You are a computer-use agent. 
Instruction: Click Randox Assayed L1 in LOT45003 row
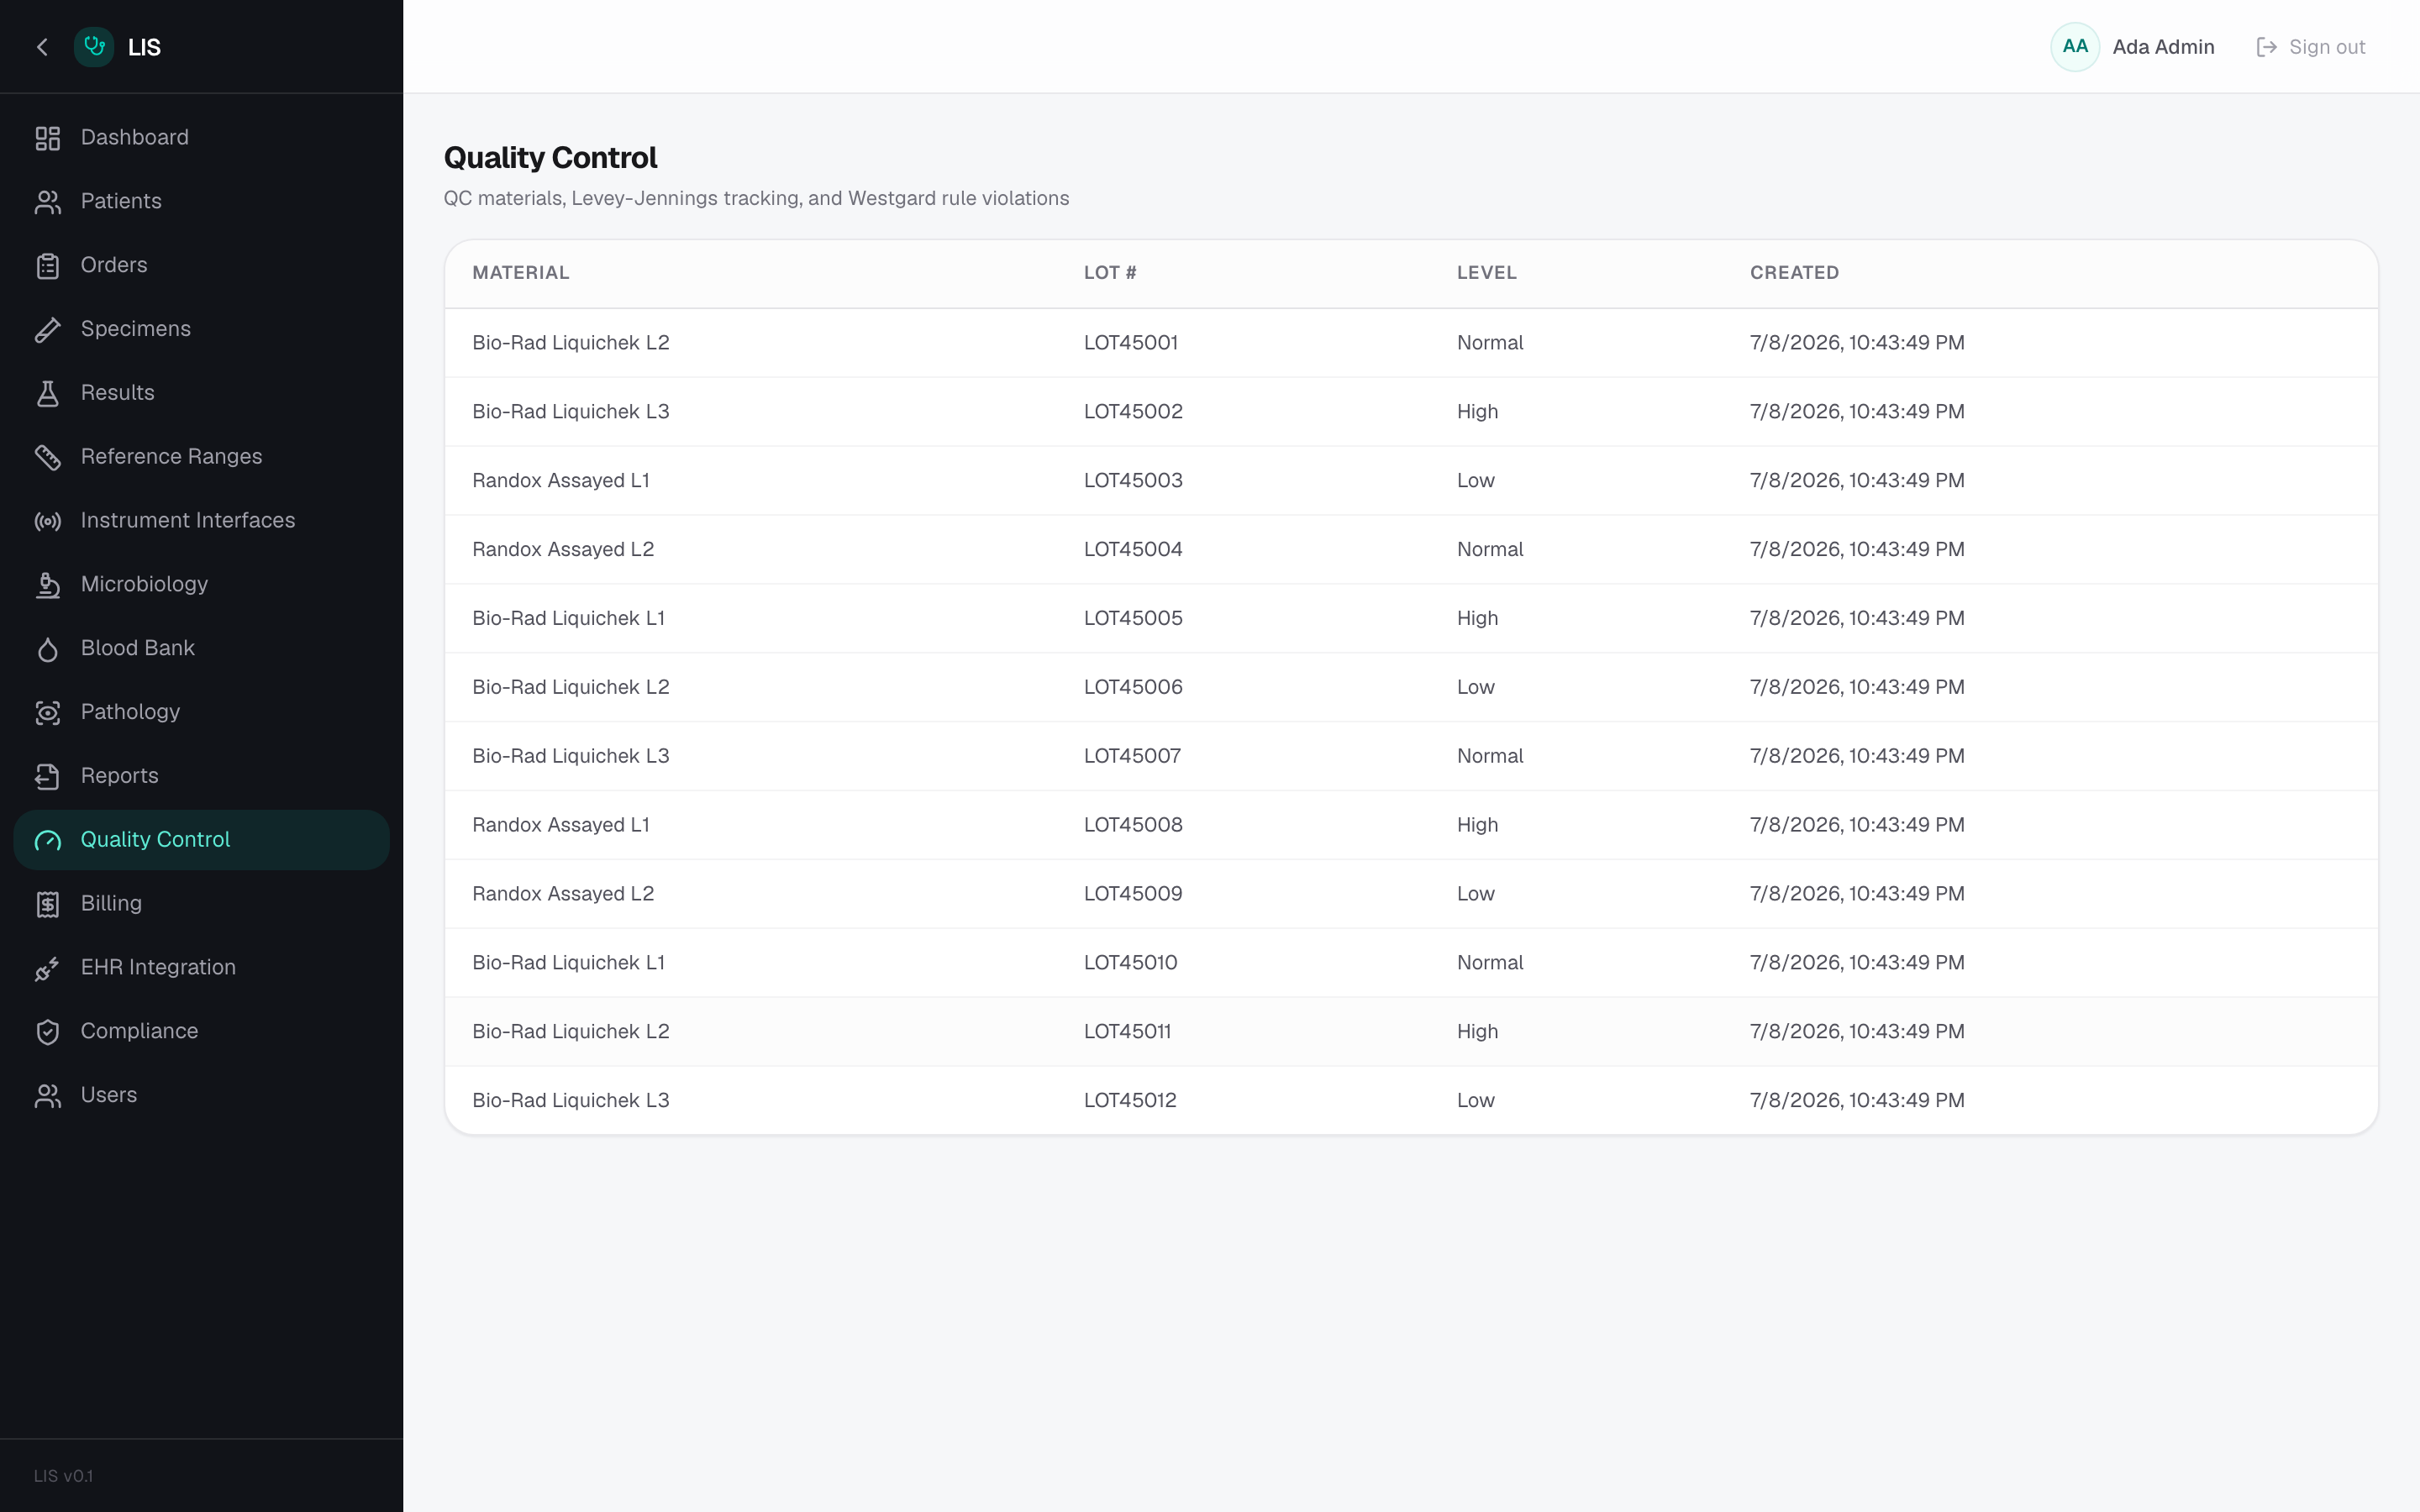coord(561,481)
